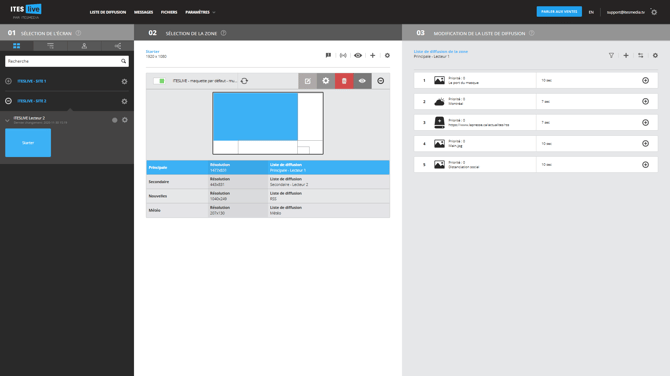670x376 pixels.
Task: Click the red trash delete icon
Action: pyautogui.click(x=344, y=81)
